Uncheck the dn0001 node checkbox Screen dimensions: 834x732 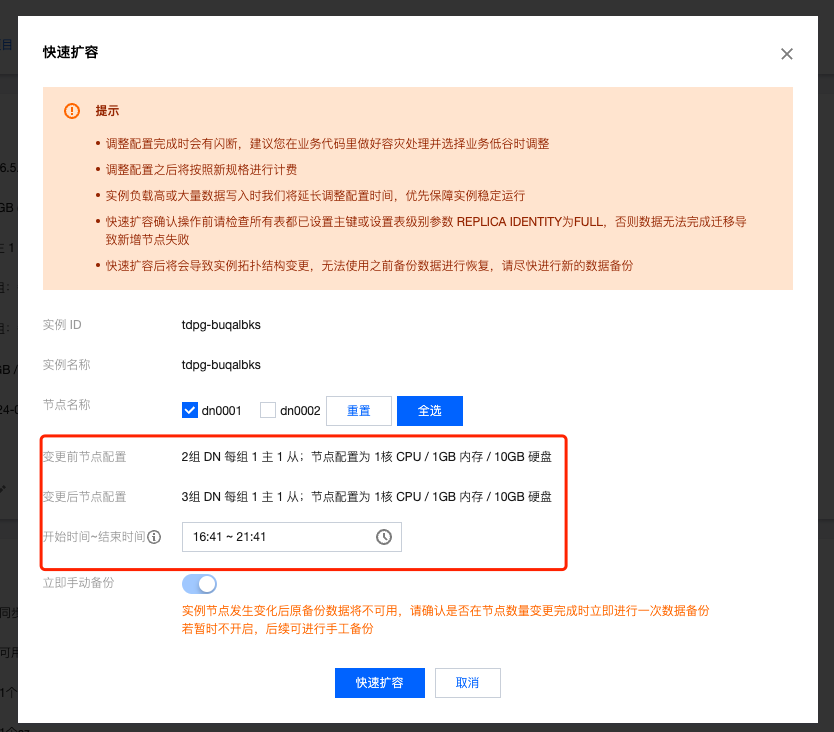coord(190,410)
